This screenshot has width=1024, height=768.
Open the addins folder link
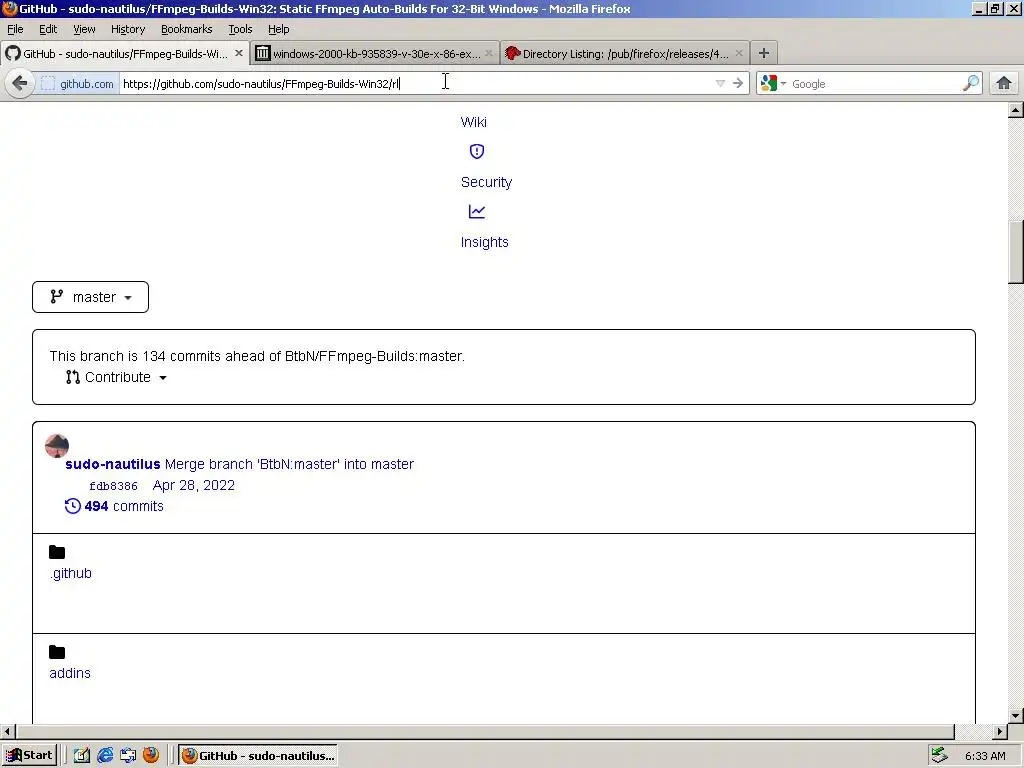(70, 673)
